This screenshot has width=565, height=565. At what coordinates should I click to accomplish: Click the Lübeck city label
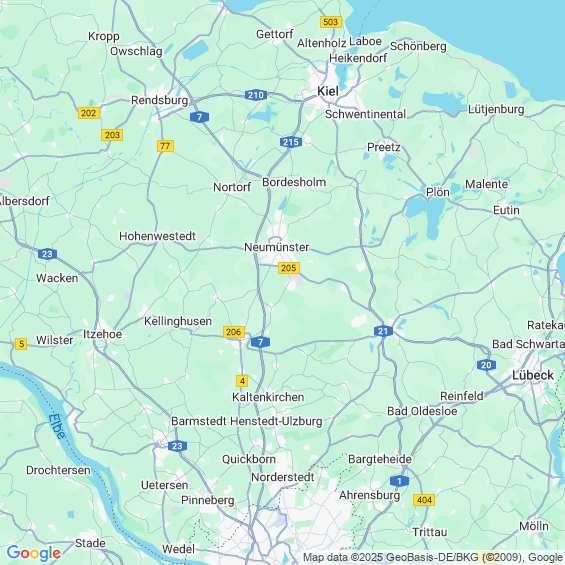pos(533,375)
